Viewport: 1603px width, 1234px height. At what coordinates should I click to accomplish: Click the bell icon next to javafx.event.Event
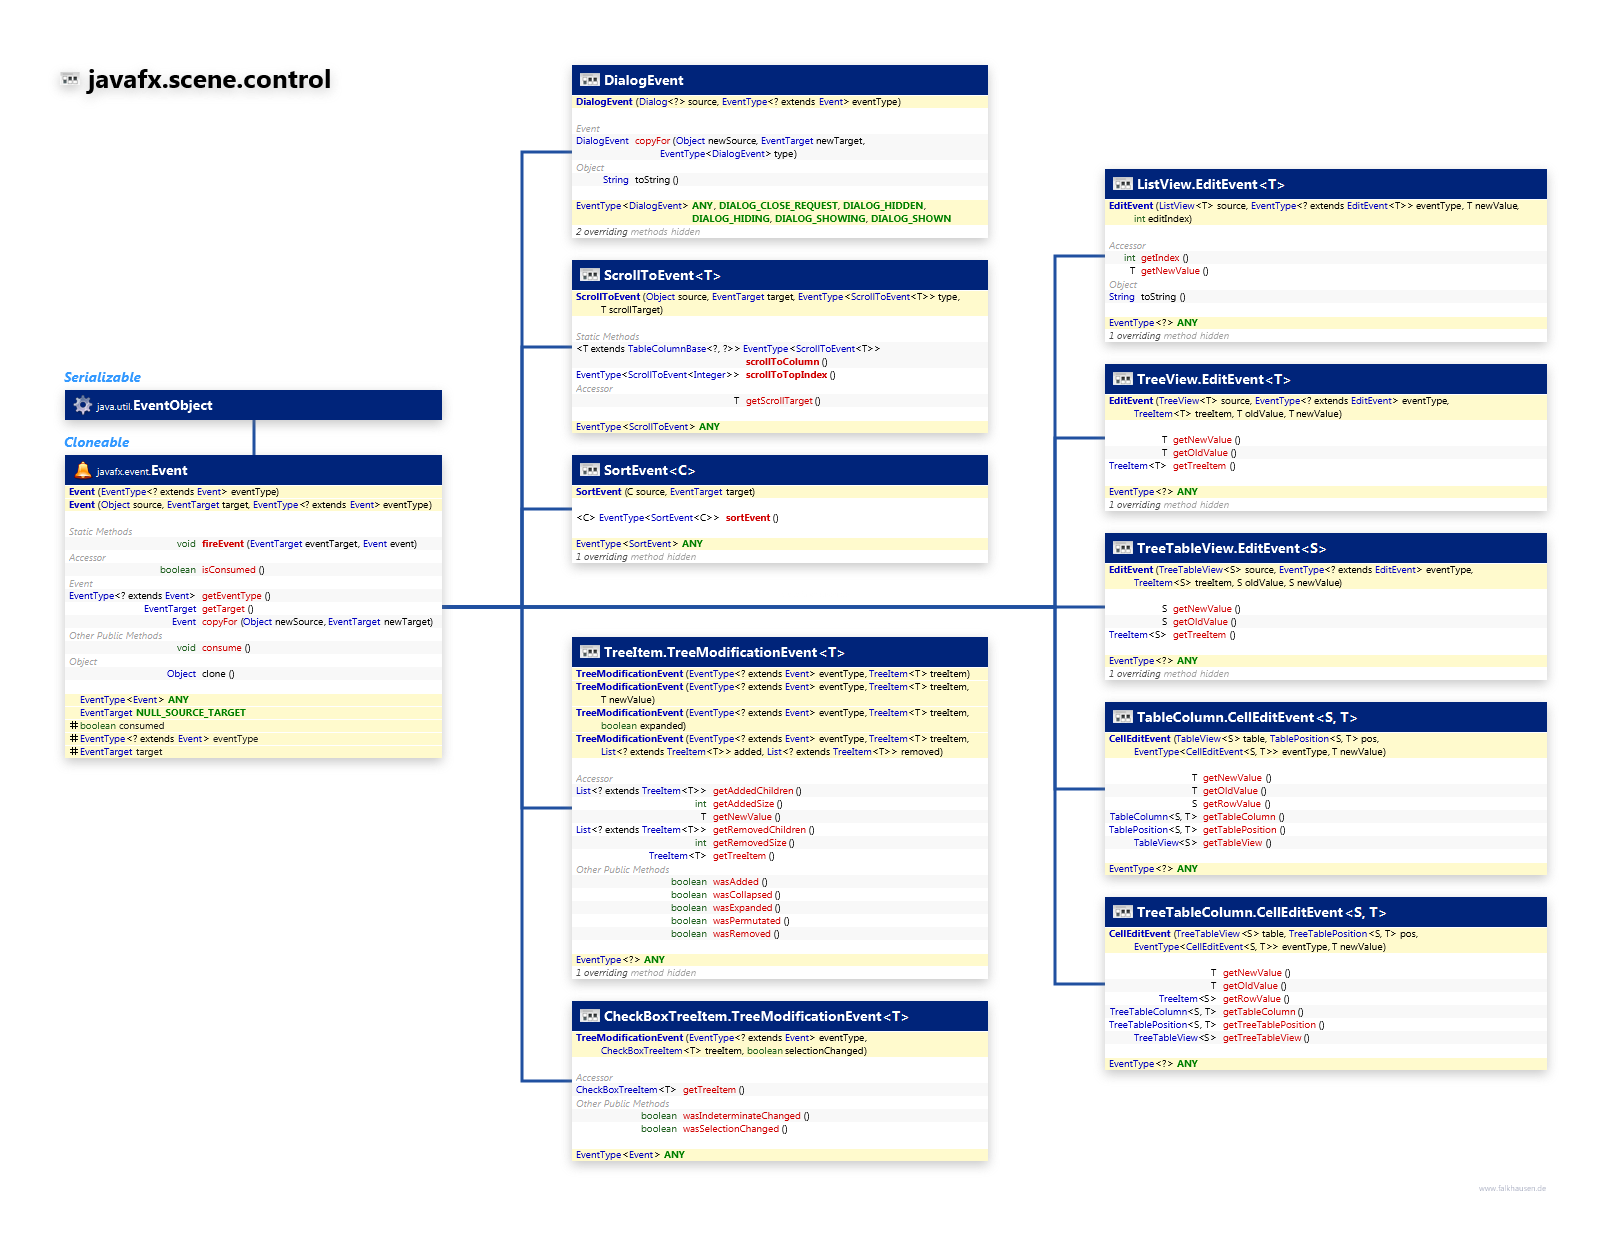(x=83, y=470)
